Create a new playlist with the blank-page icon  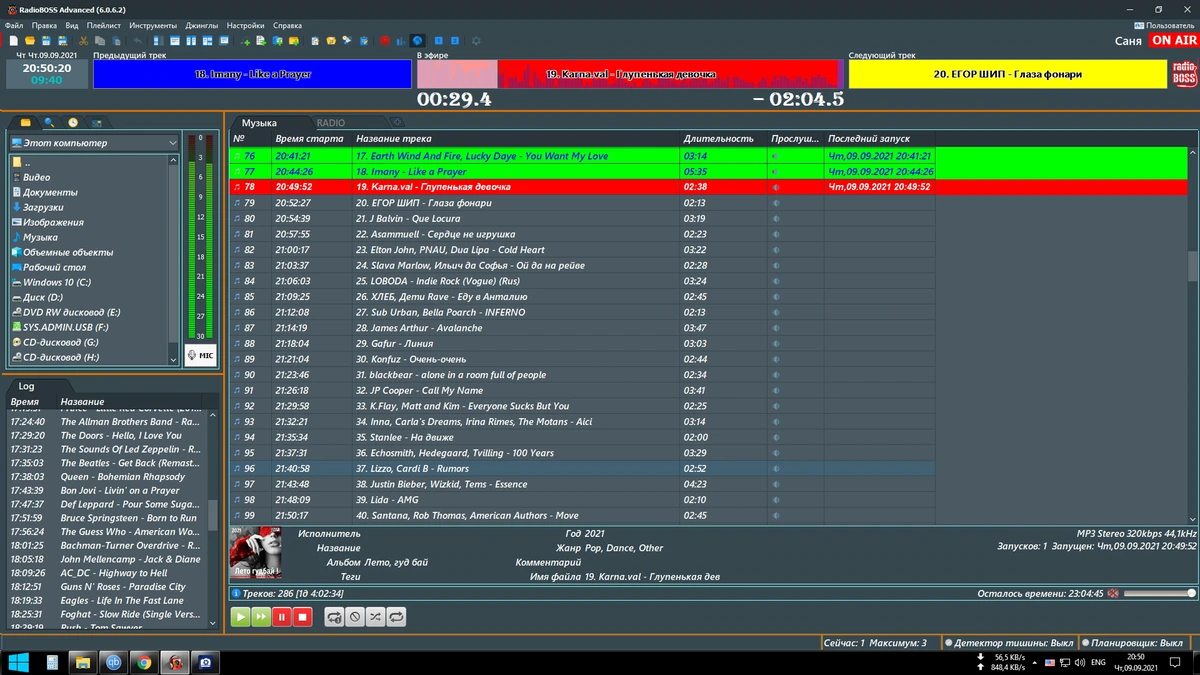point(14,41)
